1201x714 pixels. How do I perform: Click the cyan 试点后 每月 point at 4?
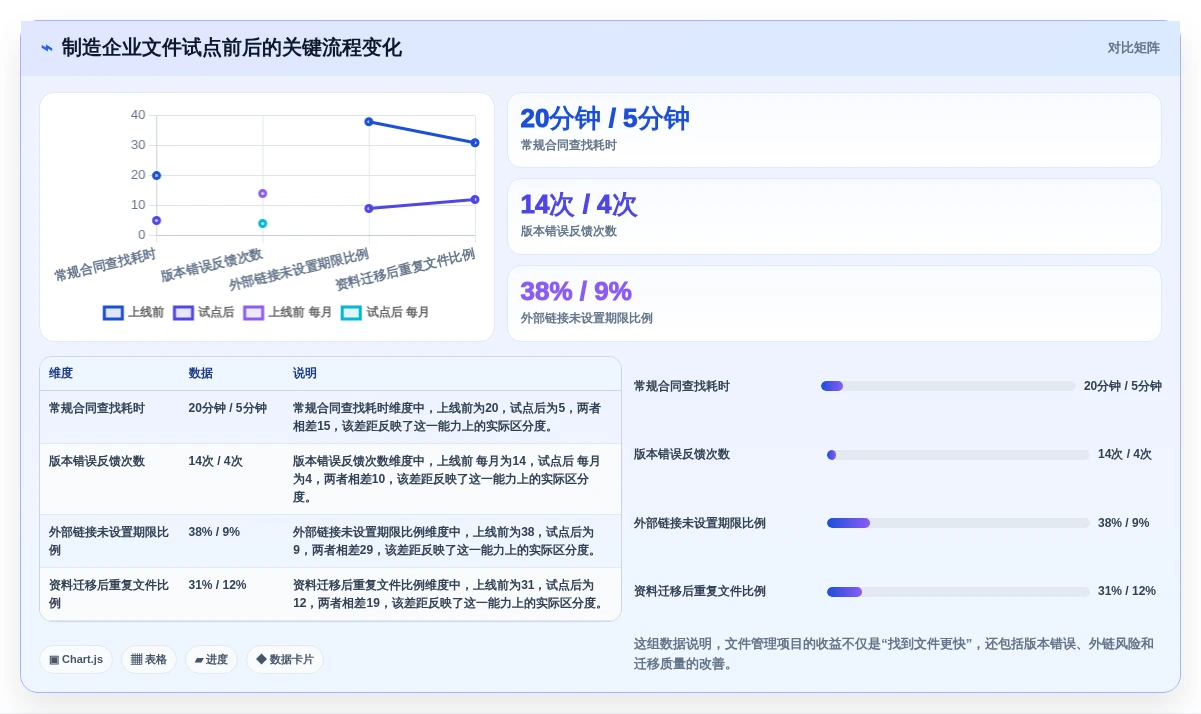point(263,224)
